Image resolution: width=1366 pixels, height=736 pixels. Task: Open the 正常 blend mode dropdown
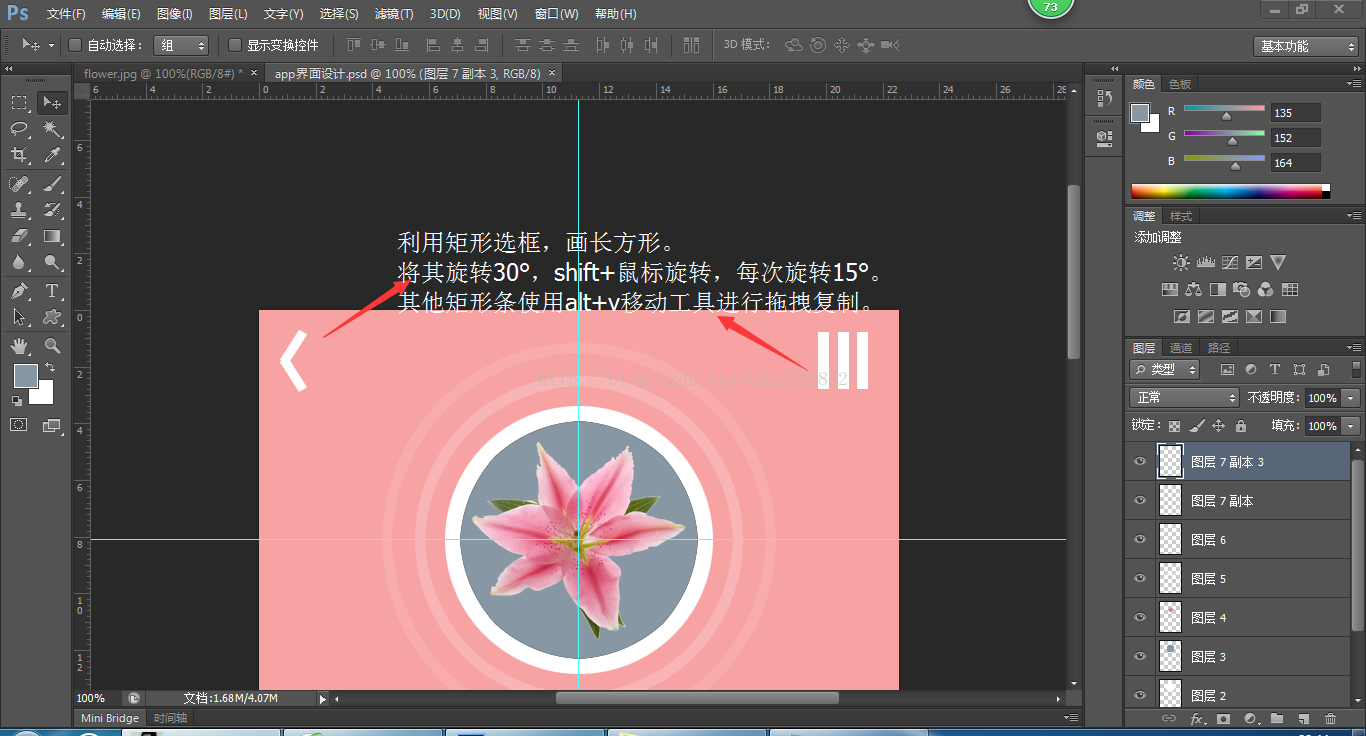1184,397
